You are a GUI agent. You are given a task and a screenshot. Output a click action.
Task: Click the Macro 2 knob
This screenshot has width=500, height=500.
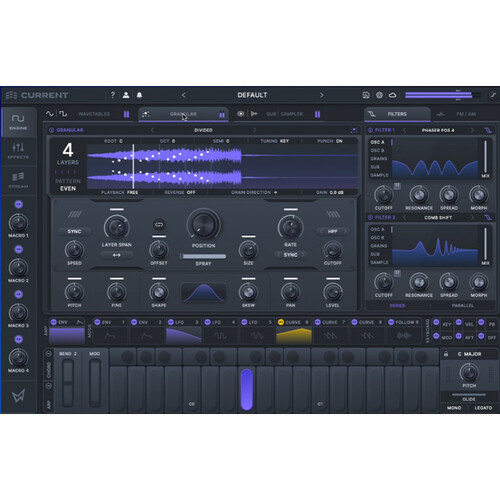18,267
